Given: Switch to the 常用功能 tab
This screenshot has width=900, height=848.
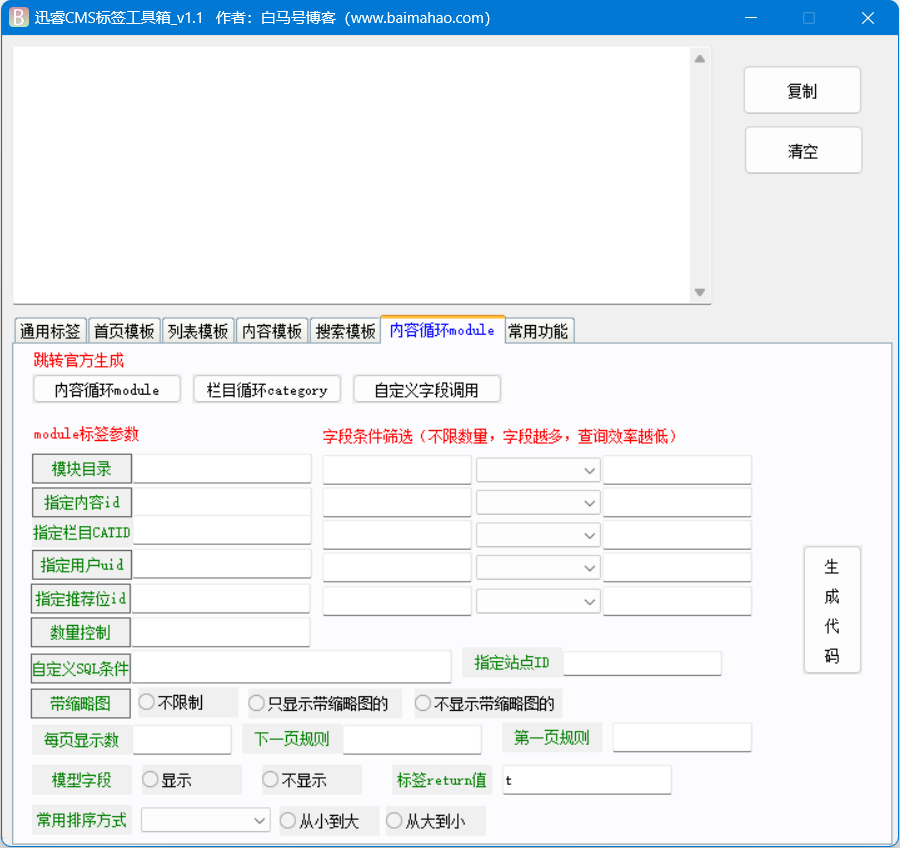Looking at the screenshot, I should [x=538, y=331].
